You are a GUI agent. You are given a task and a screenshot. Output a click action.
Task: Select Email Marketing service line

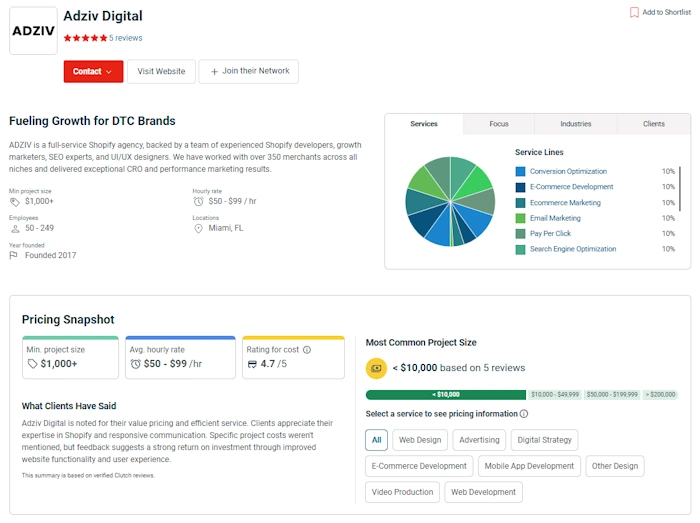pos(555,218)
